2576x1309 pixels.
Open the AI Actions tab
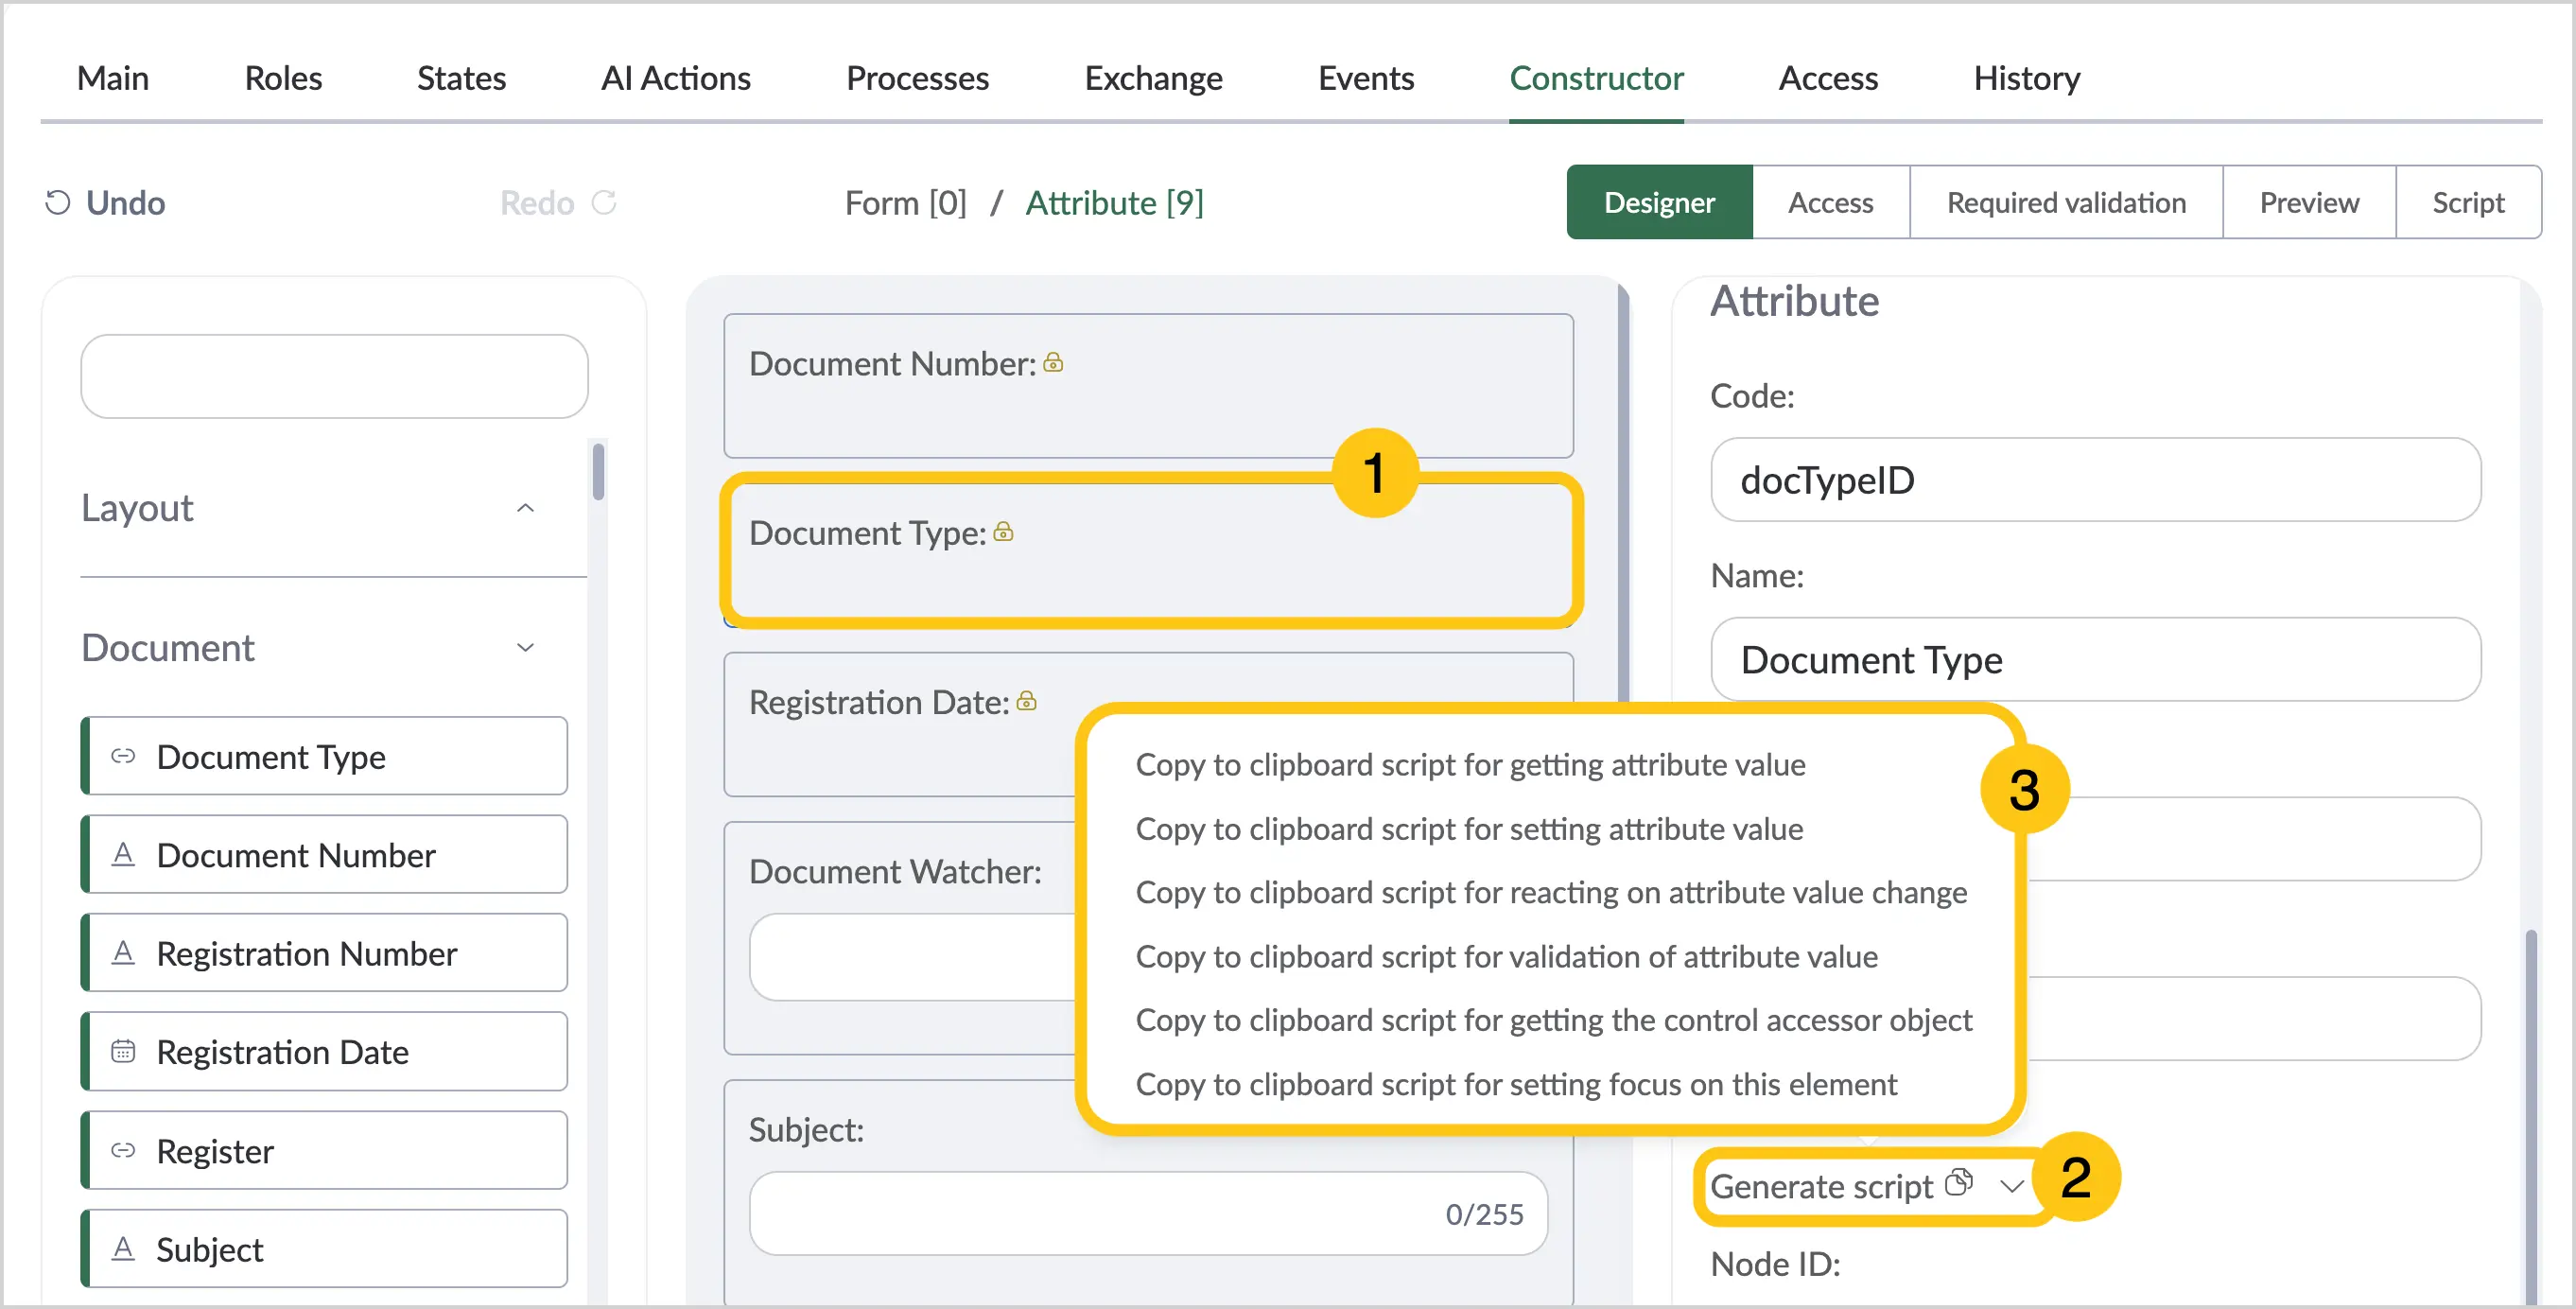click(x=676, y=78)
